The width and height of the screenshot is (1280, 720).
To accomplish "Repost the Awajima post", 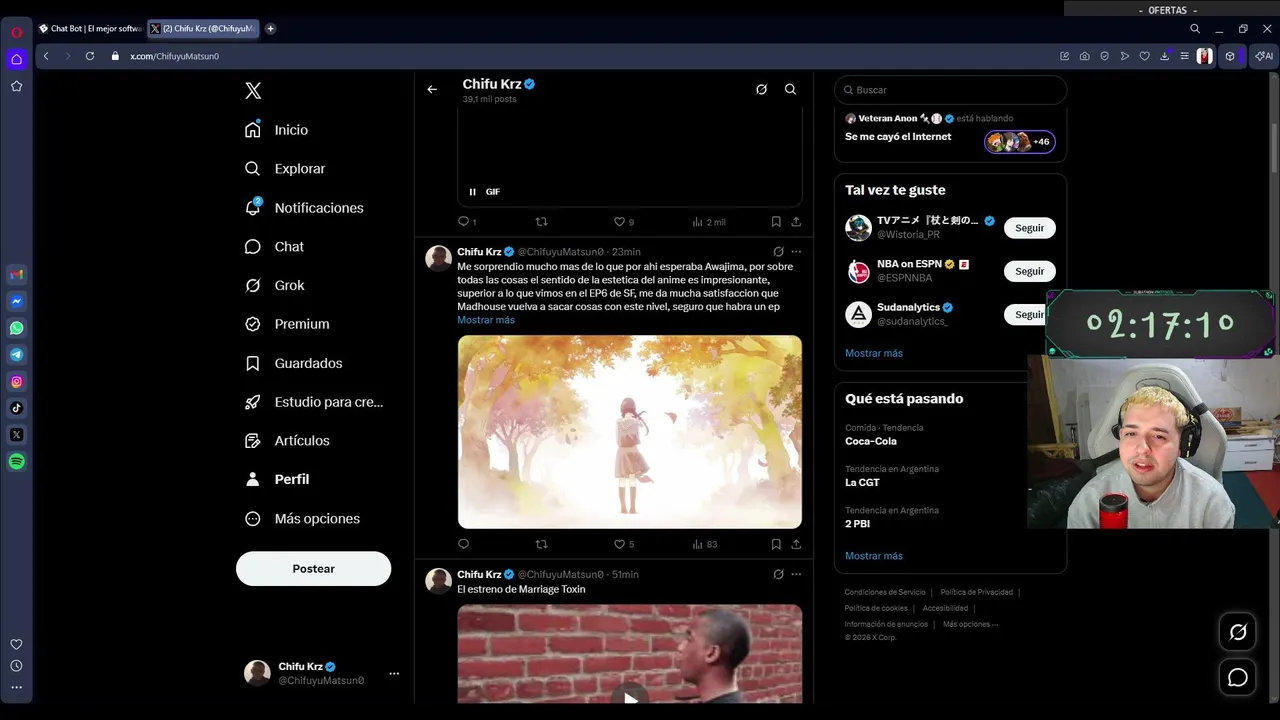I will 542,544.
